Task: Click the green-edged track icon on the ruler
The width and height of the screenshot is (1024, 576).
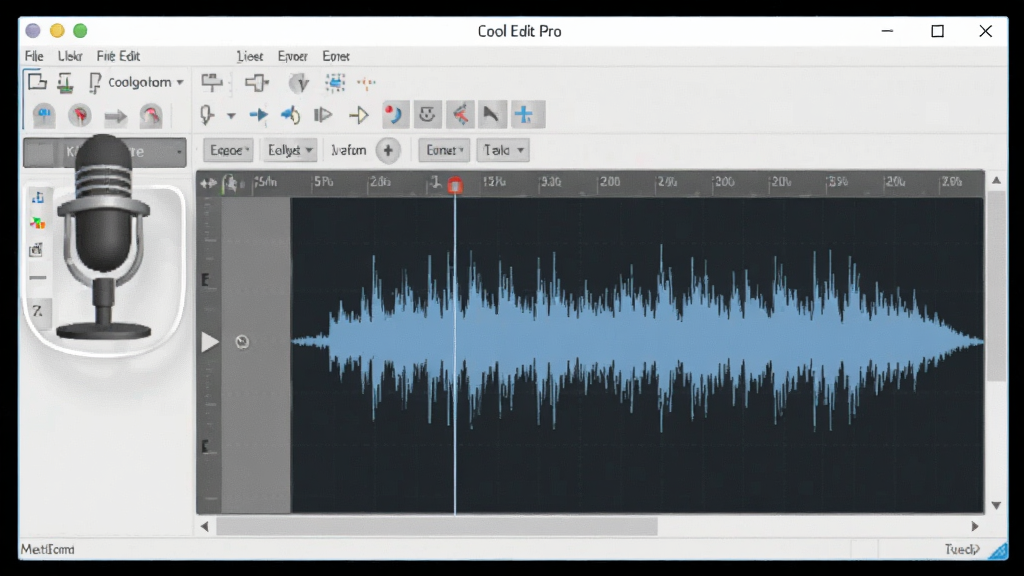Action: pos(229,184)
